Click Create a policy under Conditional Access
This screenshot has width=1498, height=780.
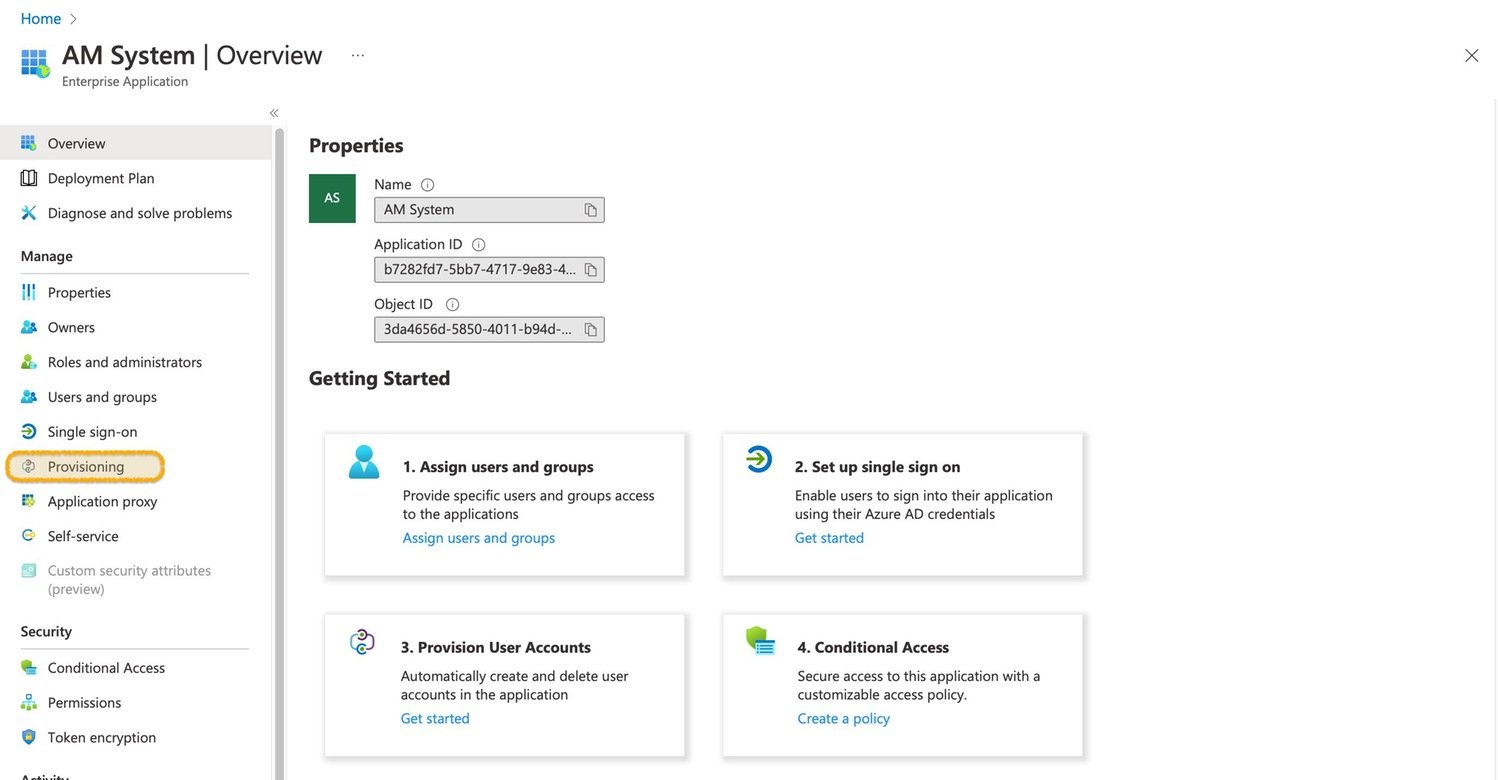(x=842, y=718)
